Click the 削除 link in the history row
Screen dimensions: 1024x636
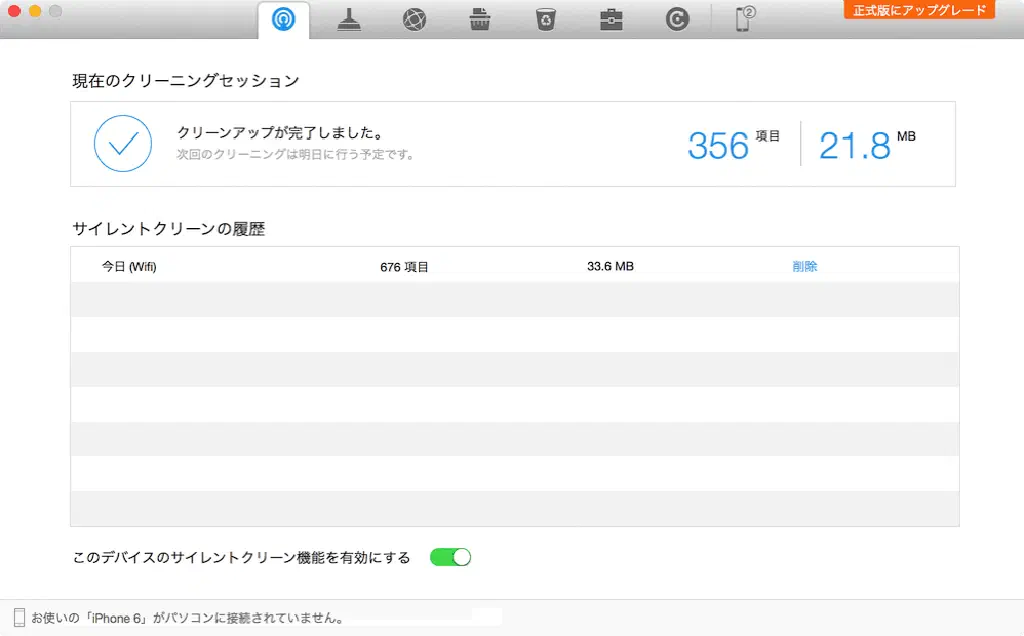pyautogui.click(x=805, y=267)
